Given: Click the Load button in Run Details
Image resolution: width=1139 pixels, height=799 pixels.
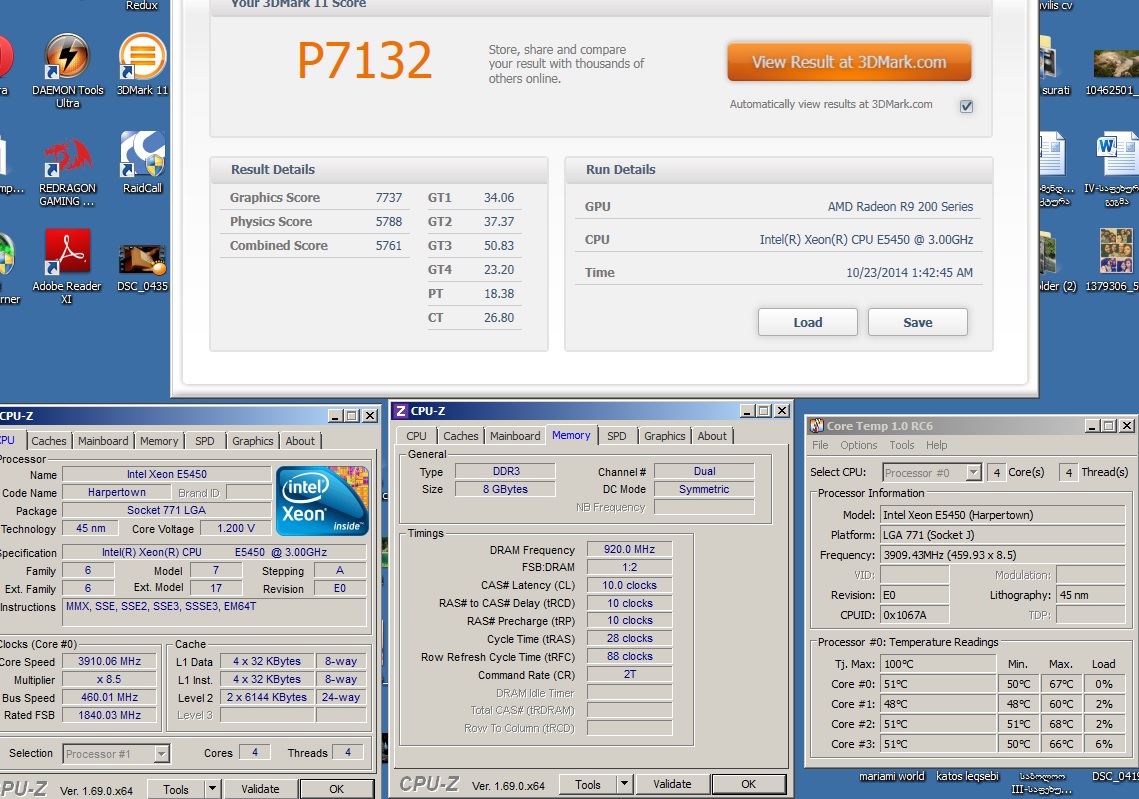Looking at the screenshot, I should (x=808, y=323).
